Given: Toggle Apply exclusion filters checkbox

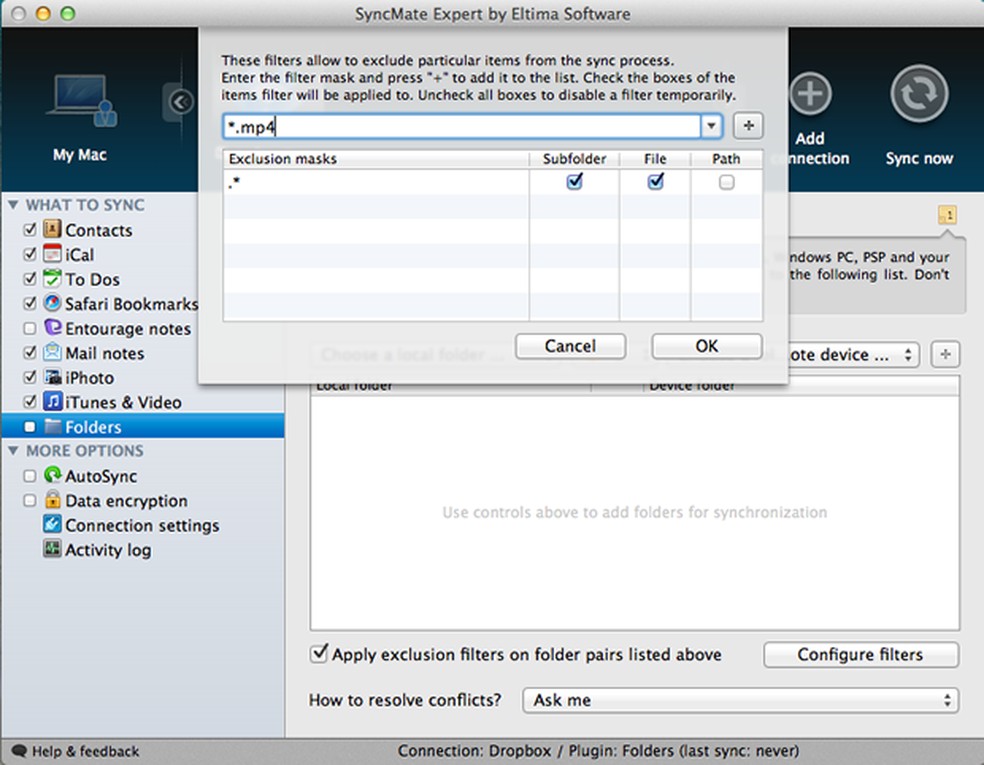Looking at the screenshot, I should tap(319, 654).
